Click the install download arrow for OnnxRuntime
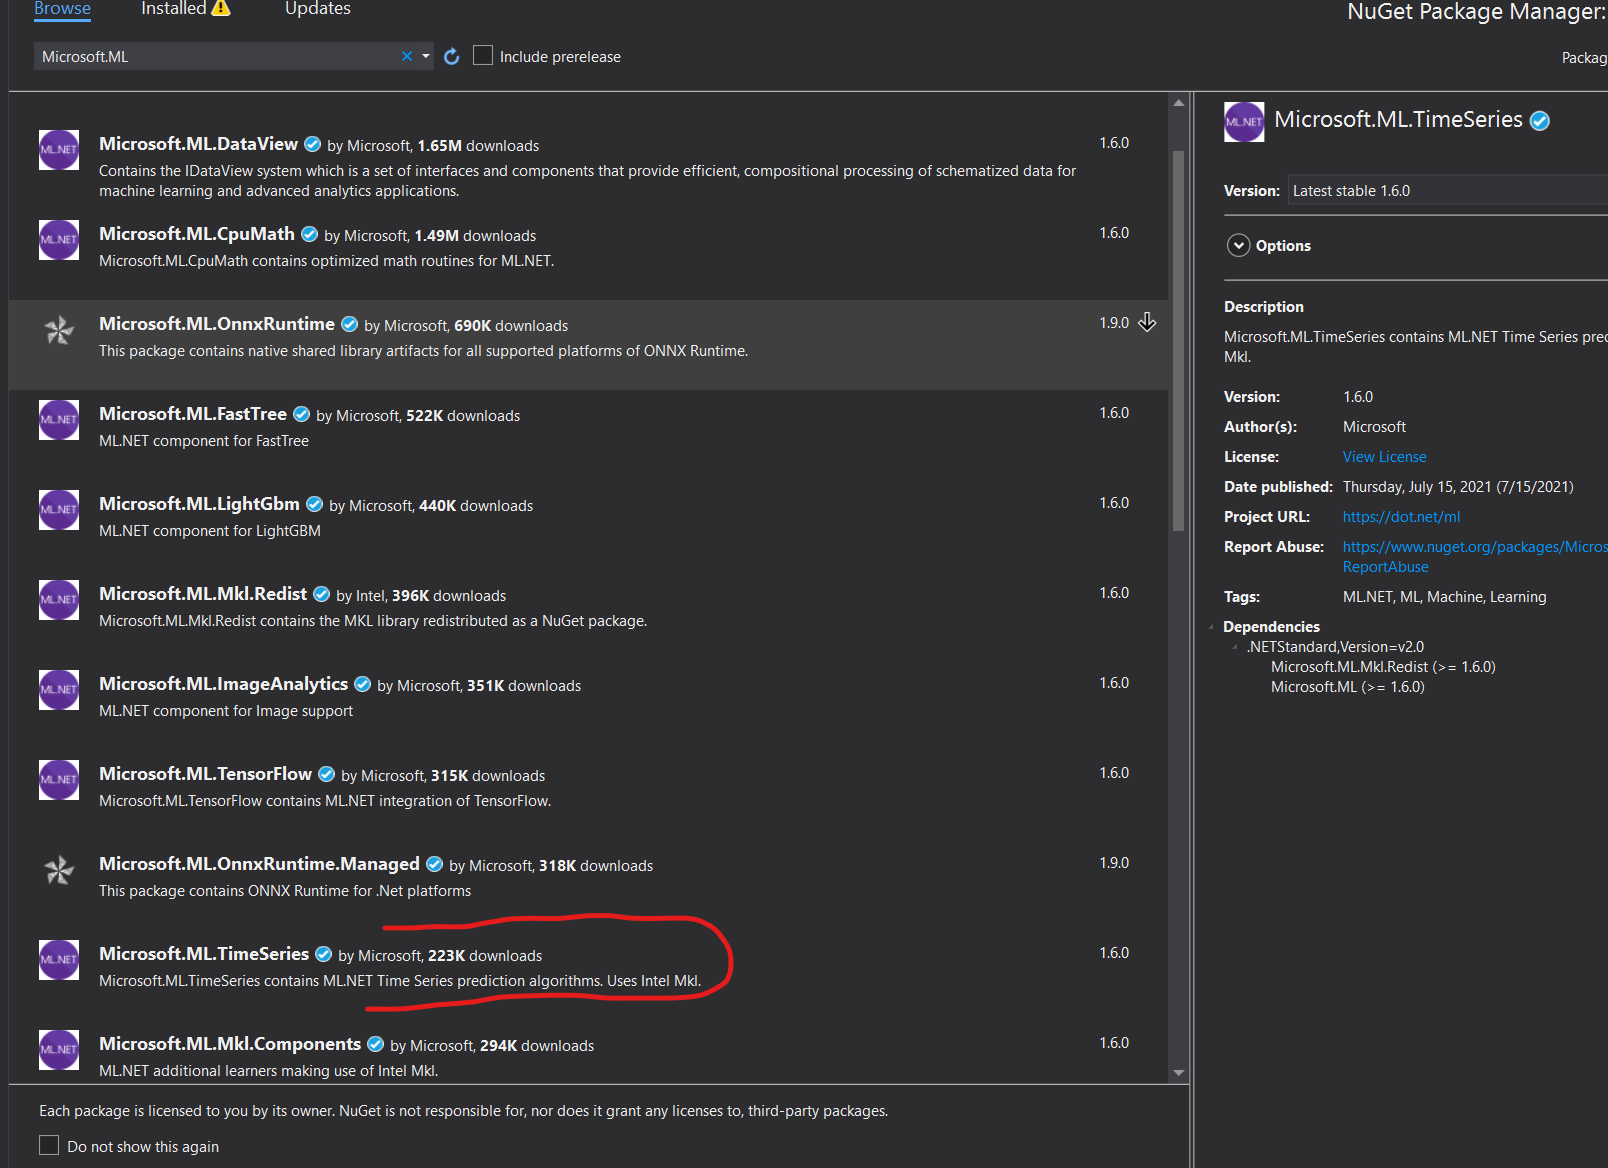This screenshot has width=1608, height=1168. tap(1147, 322)
